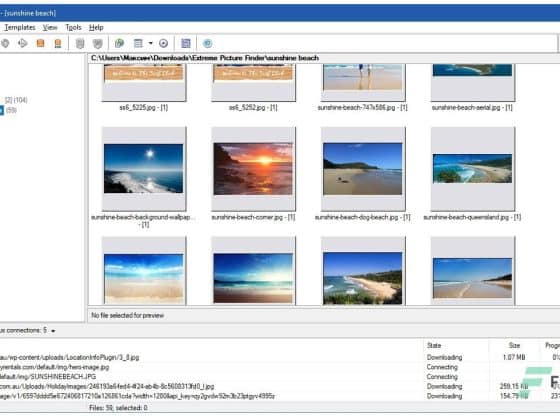Select thumbnail above ss6_5252.jpg
The height and width of the screenshot is (420, 560).
[x=254, y=82]
